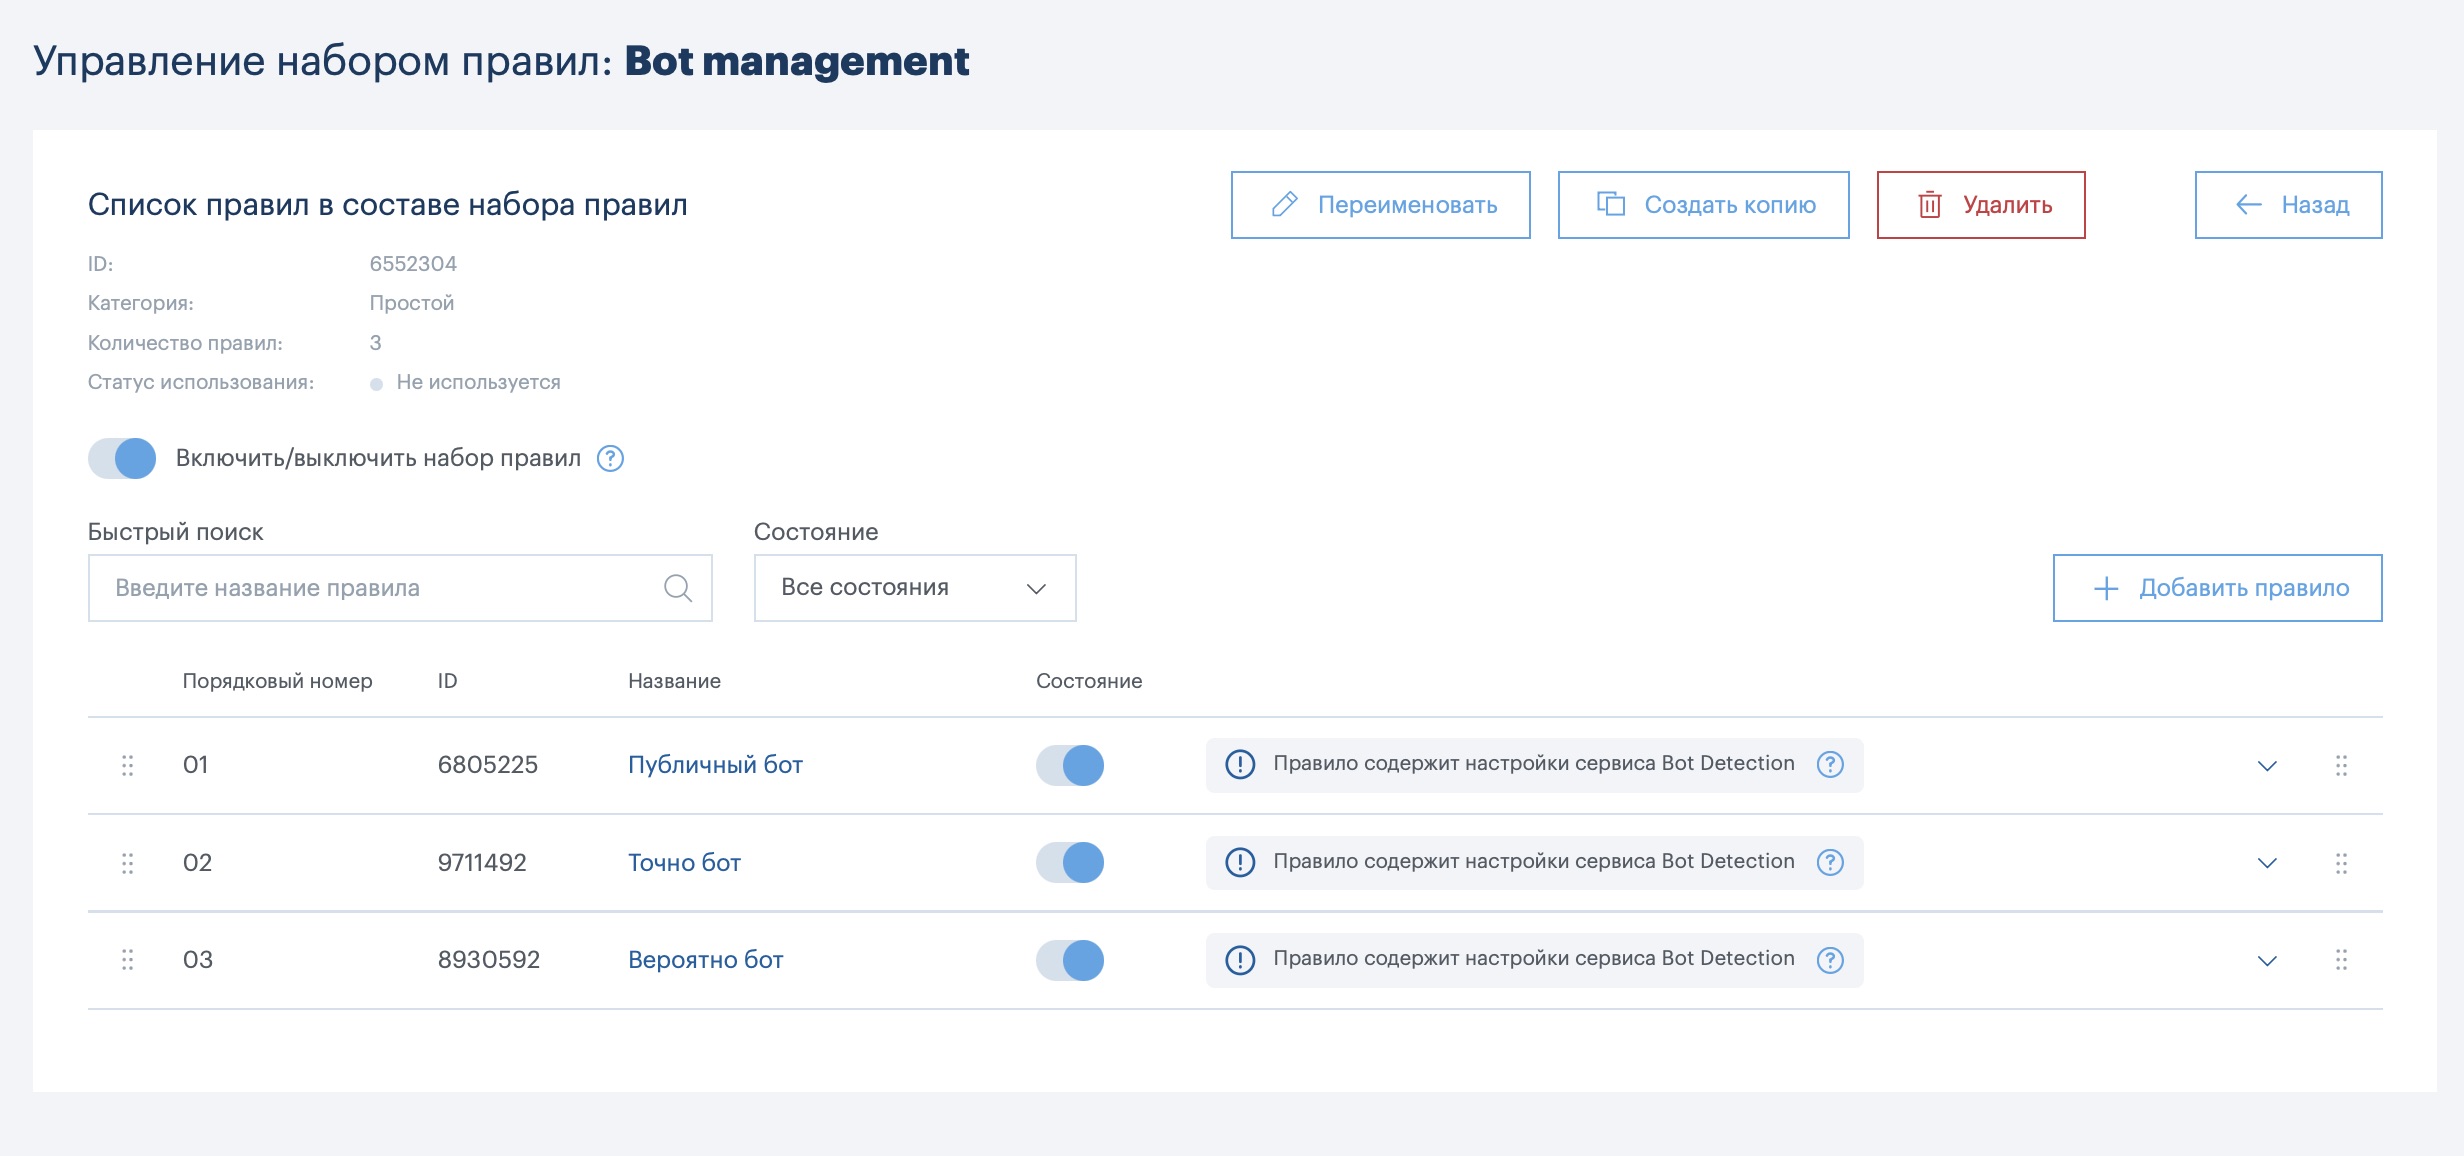Click help icon in Точно бот Bot Detection notice
The height and width of the screenshot is (1156, 2464).
[1830, 862]
